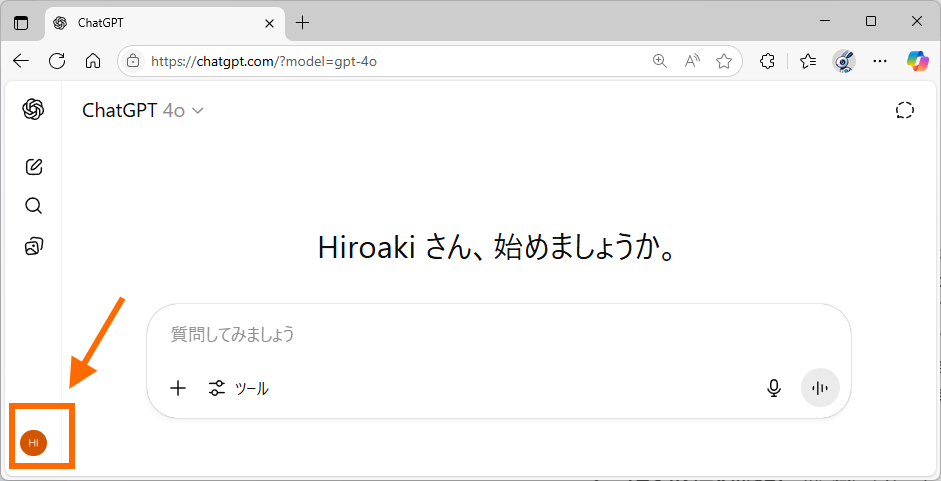Open chat search magnifier in sidebar
Viewport: 941px width, 481px height.
(34, 206)
